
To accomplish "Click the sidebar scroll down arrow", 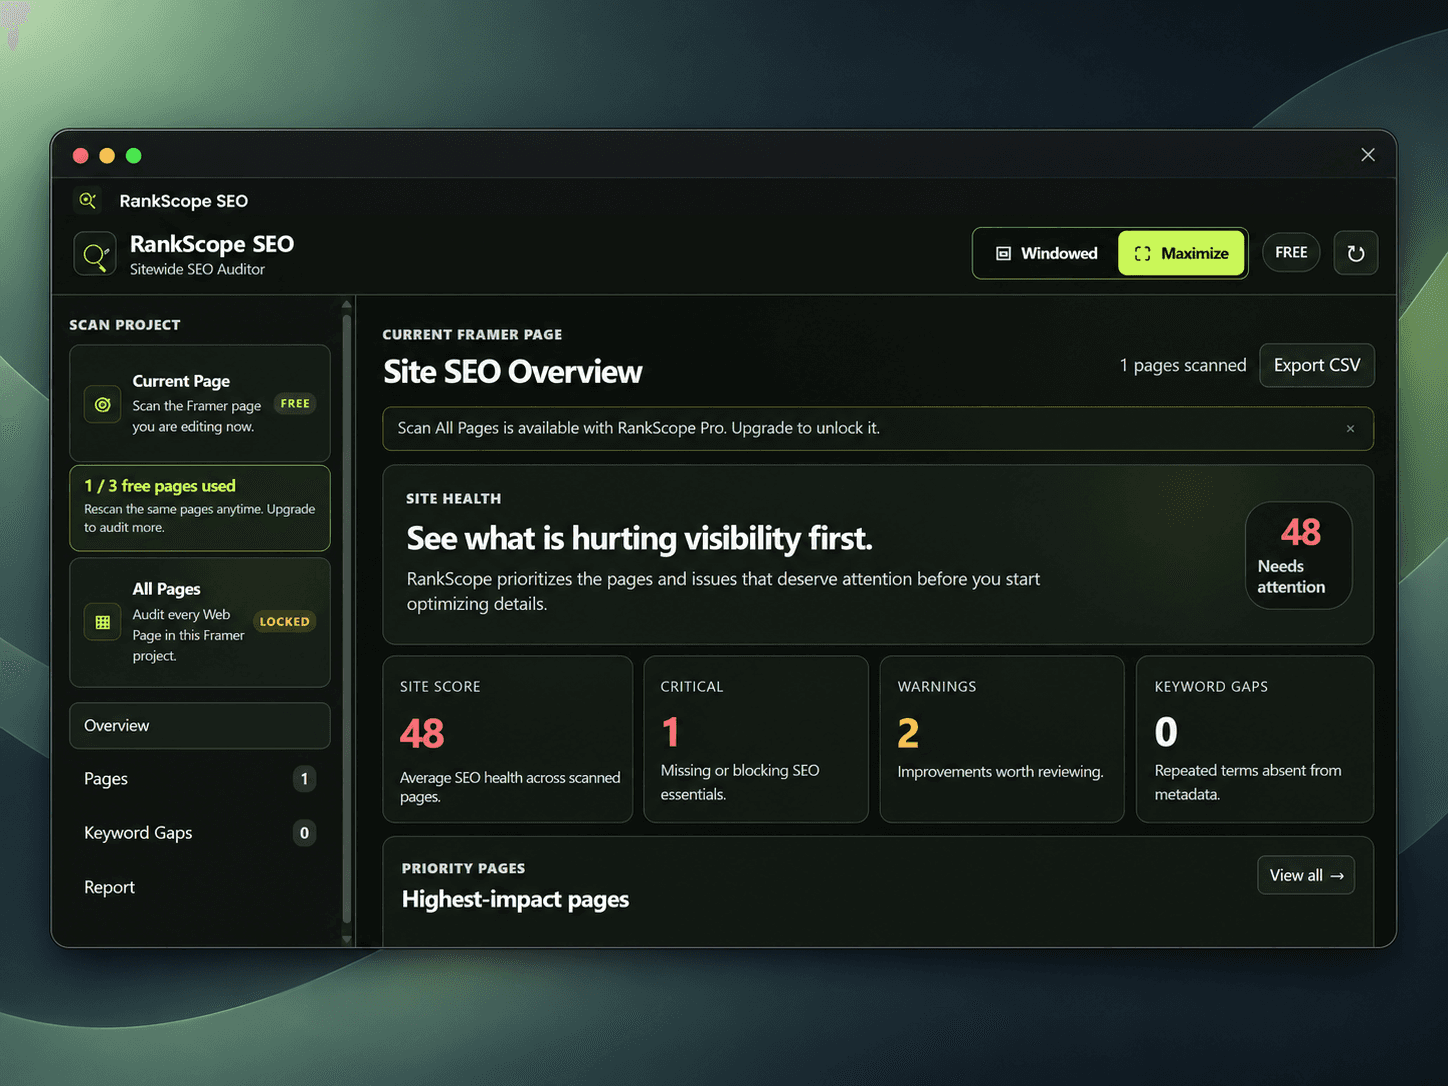I will (347, 939).
